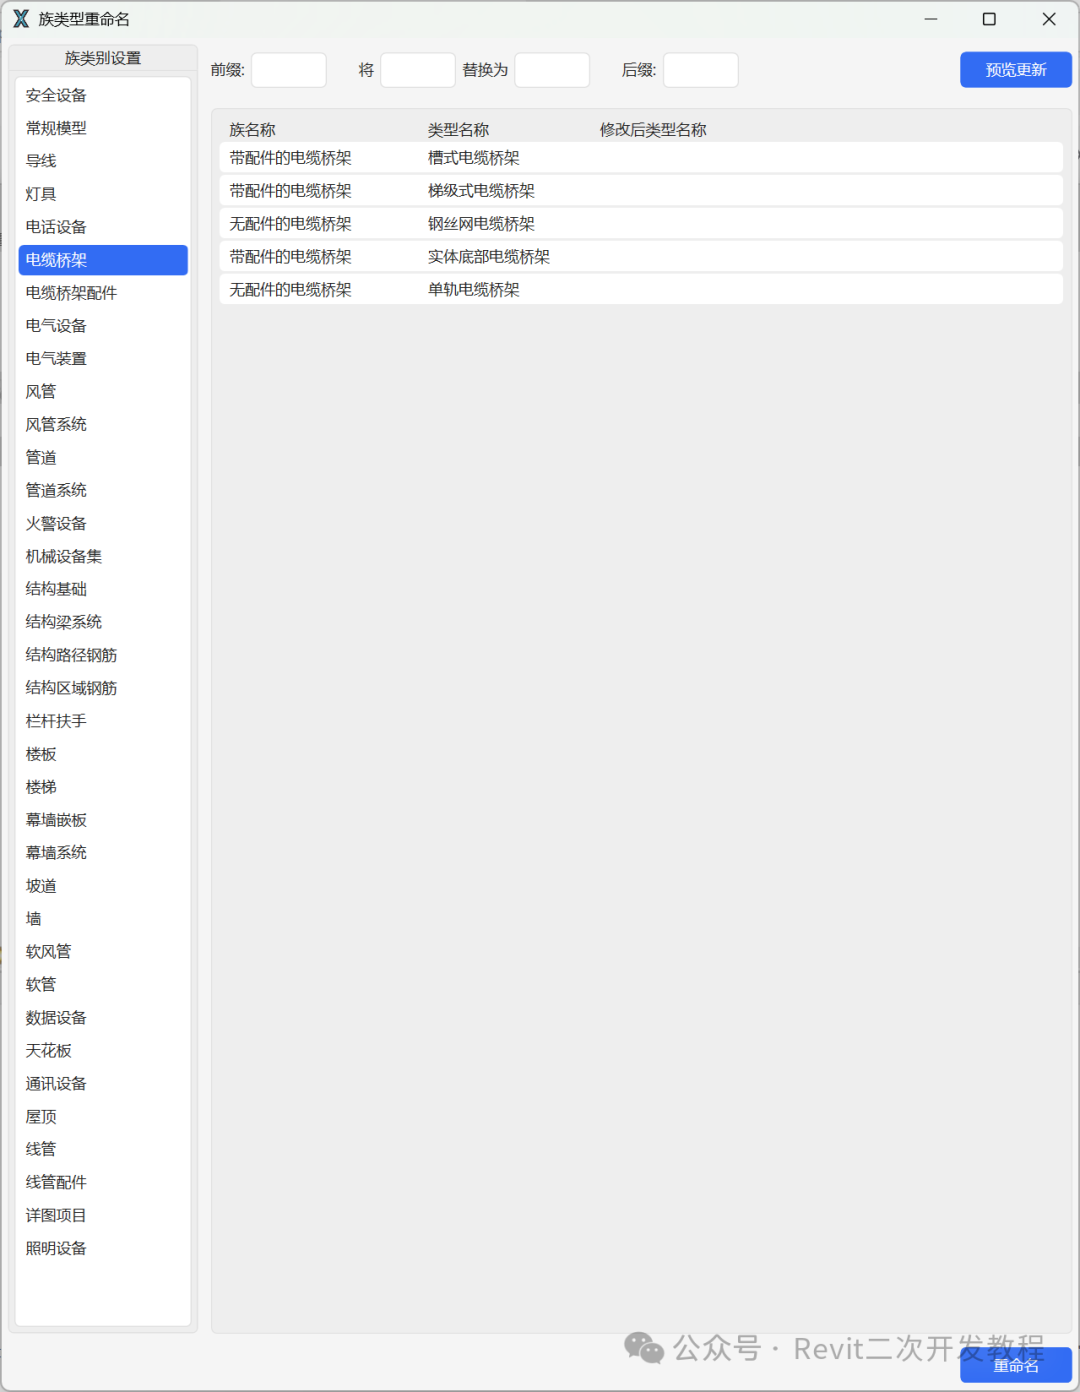Screen dimensions: 1080x1392
Task: Select 坡道 category
Action: tap(103, 886)
